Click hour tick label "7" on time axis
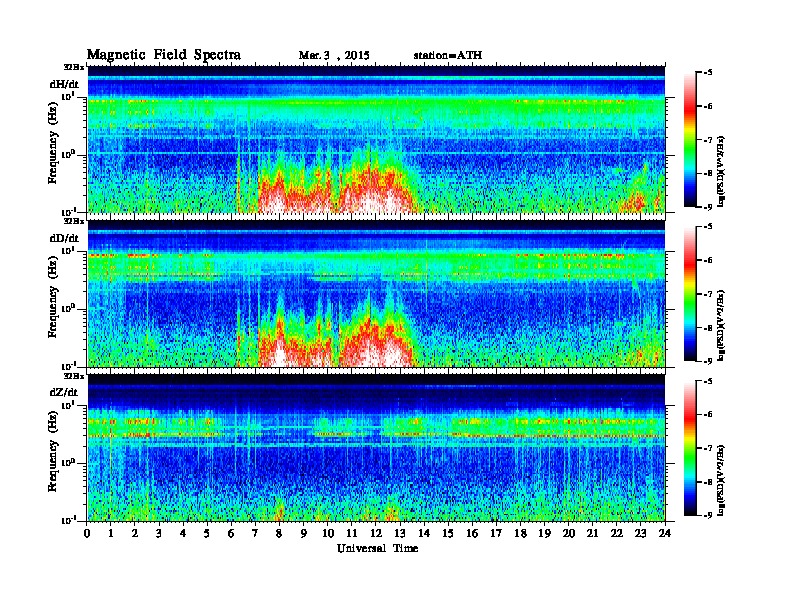Viewport: 792px width, 612px height. [255, 534]
